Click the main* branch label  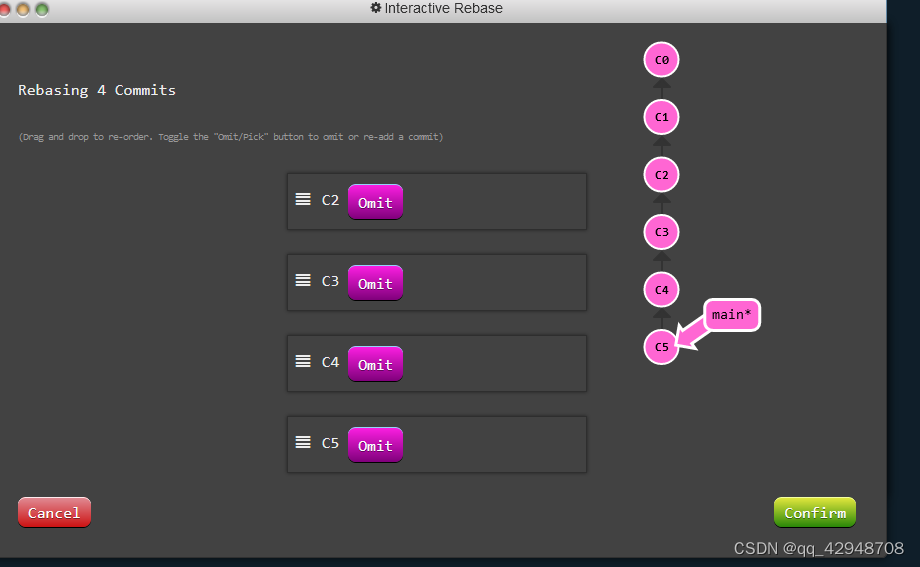(732, 315)
